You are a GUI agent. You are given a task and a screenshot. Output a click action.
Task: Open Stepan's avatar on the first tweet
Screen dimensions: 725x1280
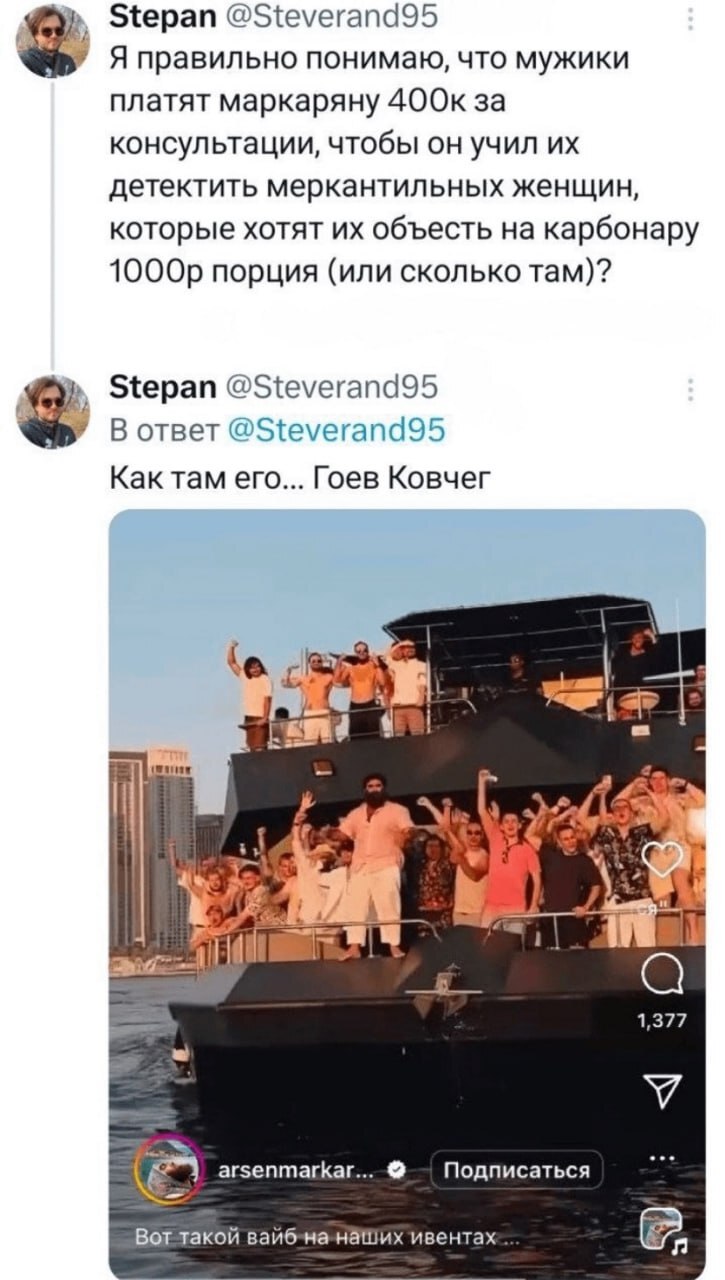click(x=53, y=41)
